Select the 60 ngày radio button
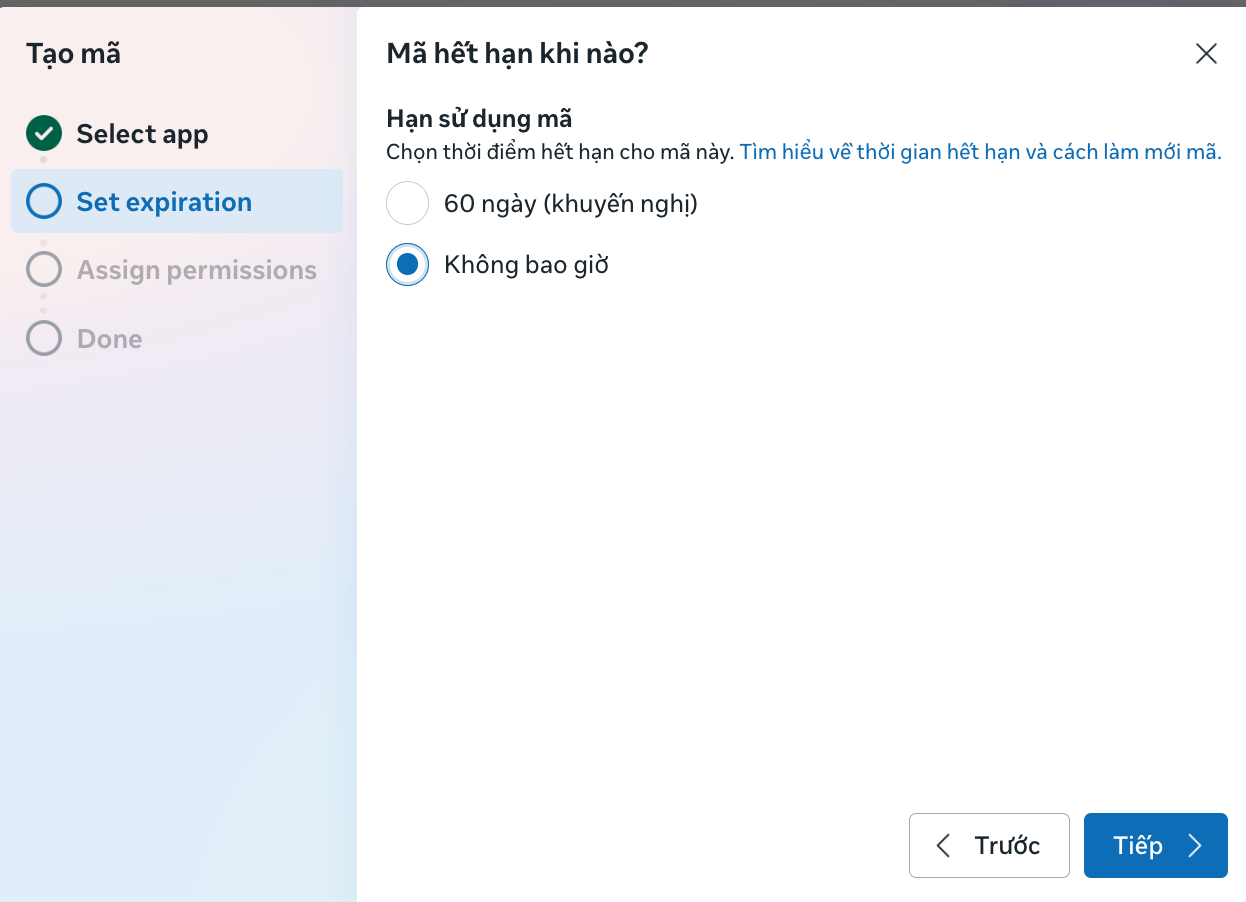 pos(407,204)
